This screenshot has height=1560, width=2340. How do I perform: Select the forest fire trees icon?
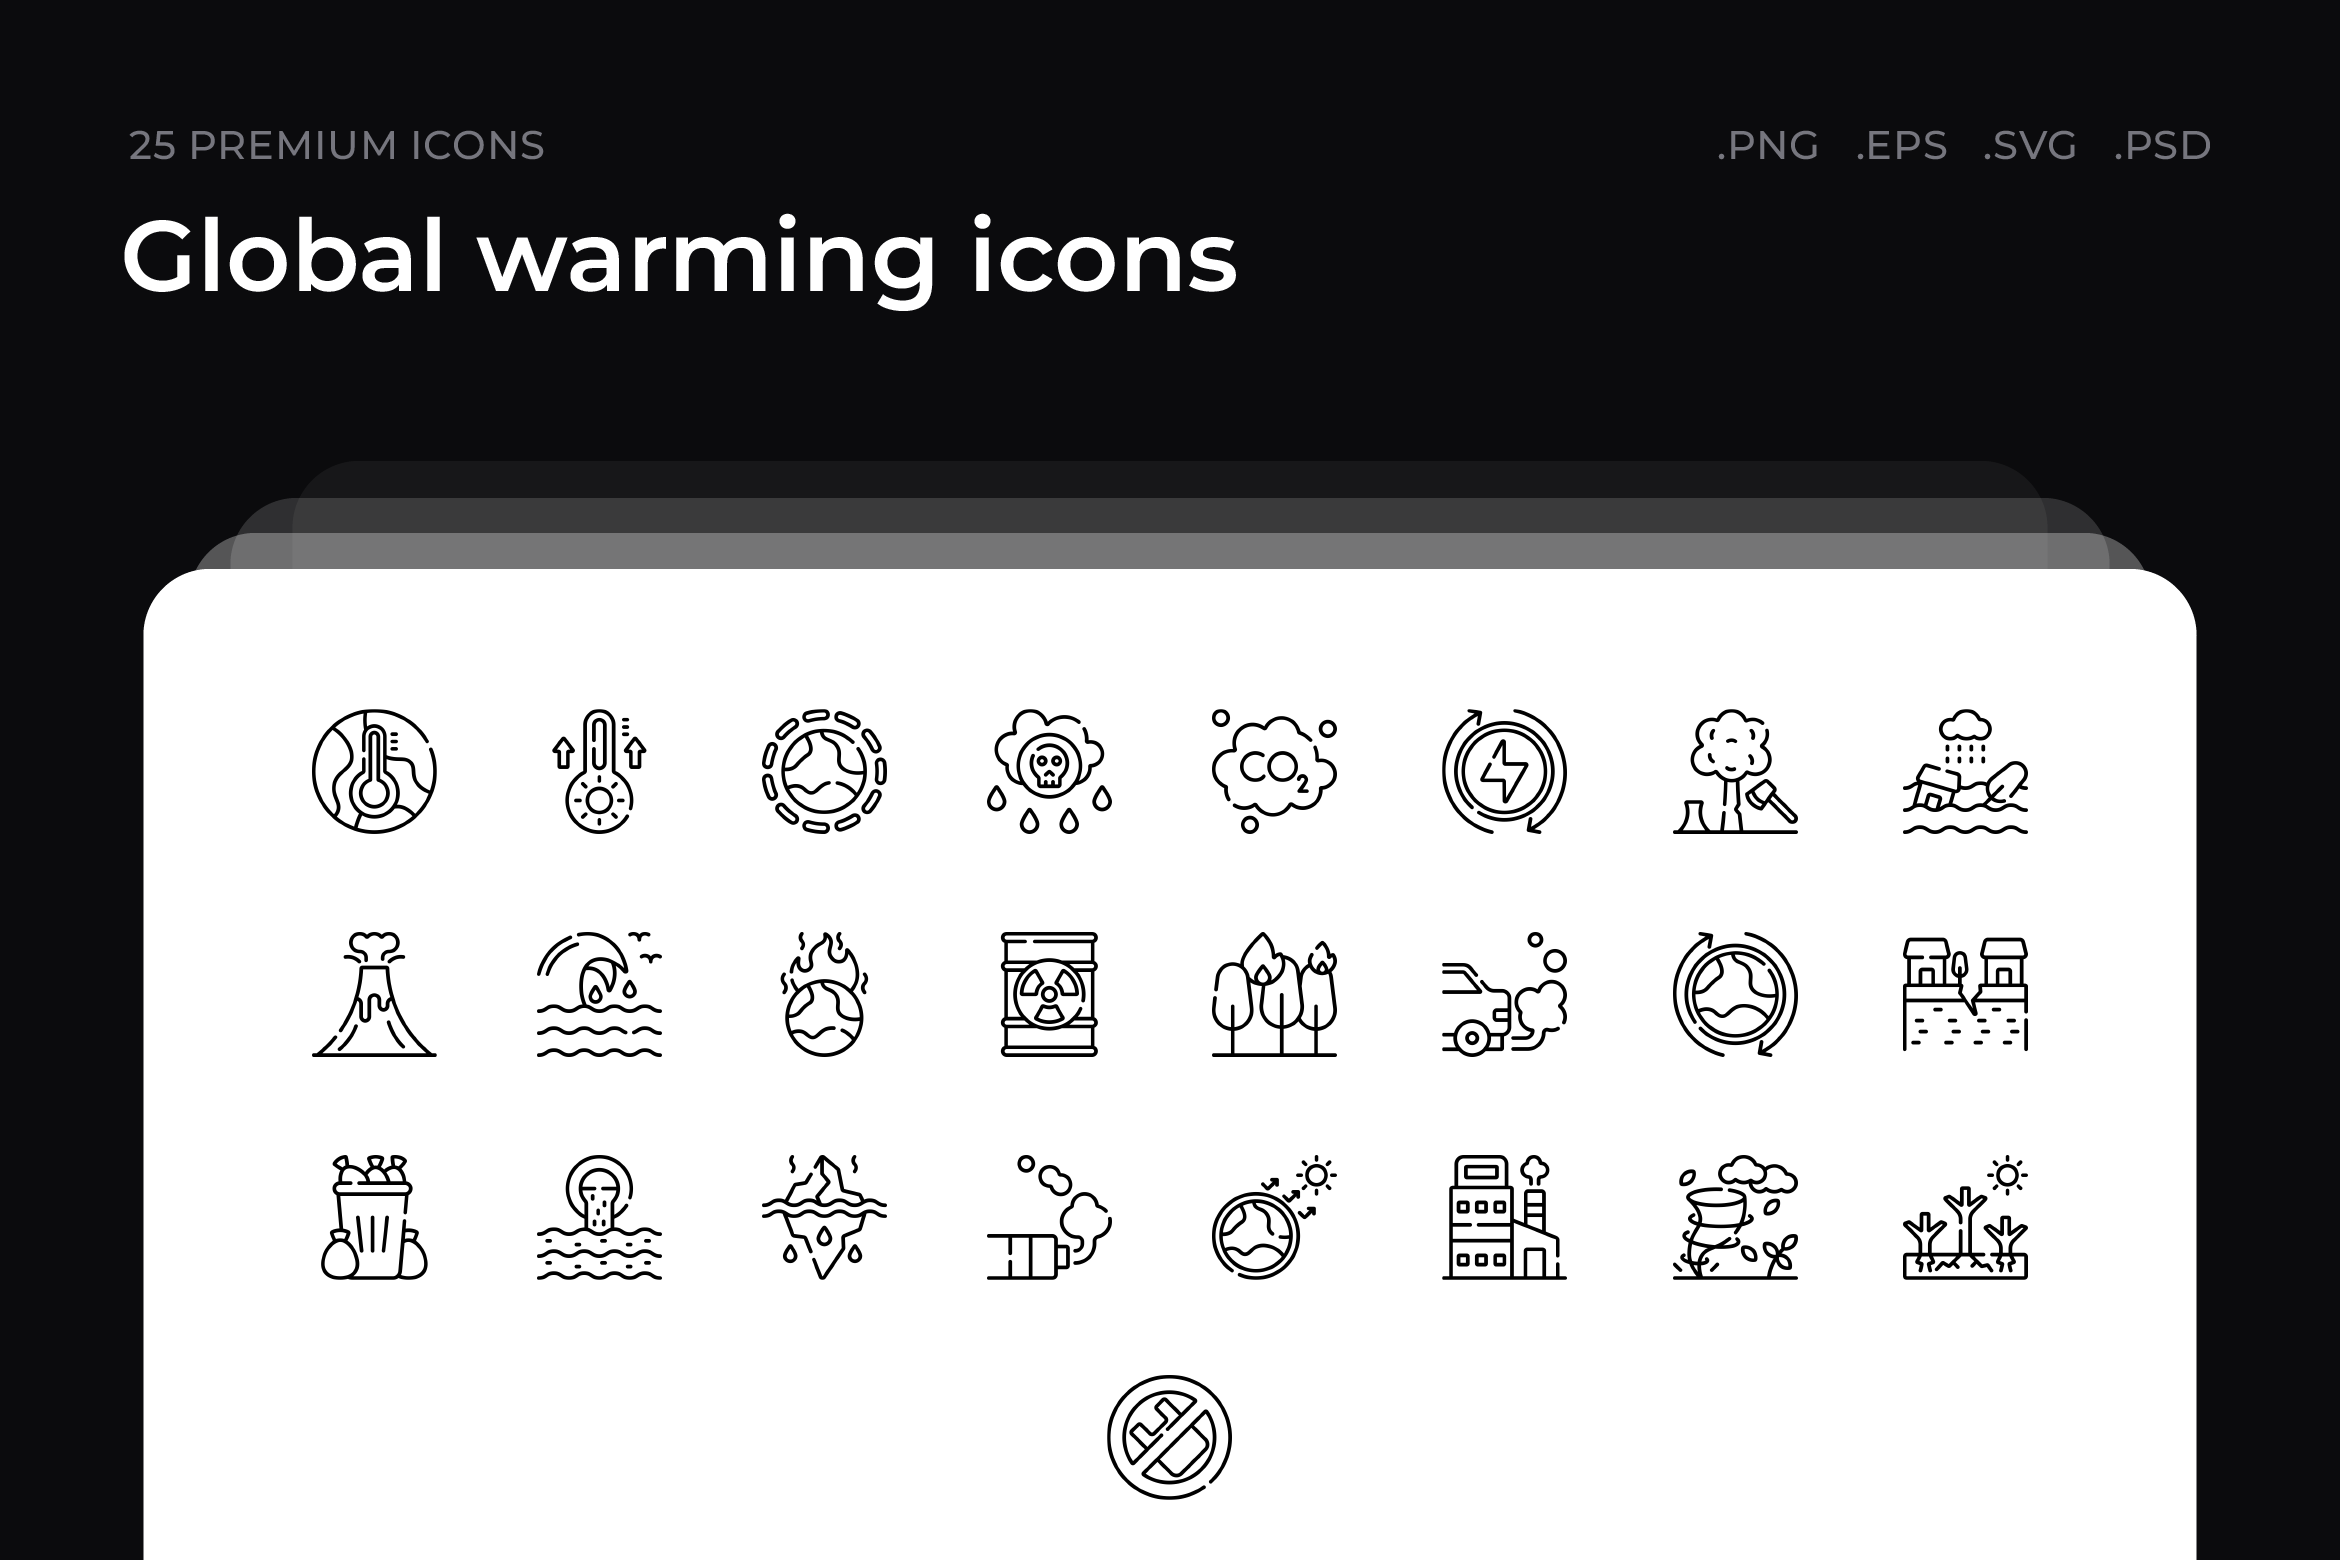(x=1274, y=995)
